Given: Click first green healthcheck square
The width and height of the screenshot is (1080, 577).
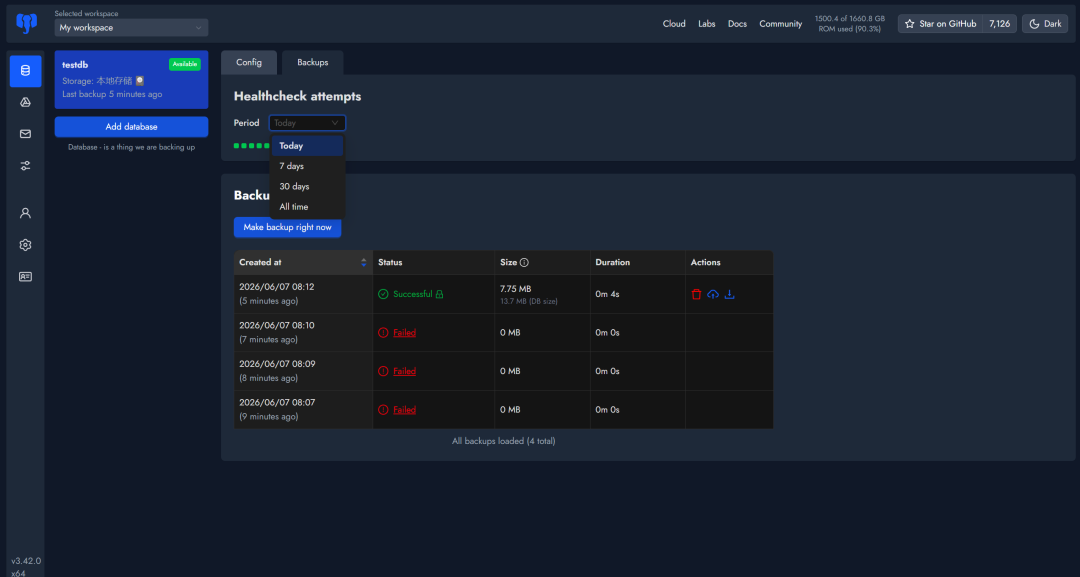Looking at the screenshot, I should pyautogui.click(x=236, y=146).
